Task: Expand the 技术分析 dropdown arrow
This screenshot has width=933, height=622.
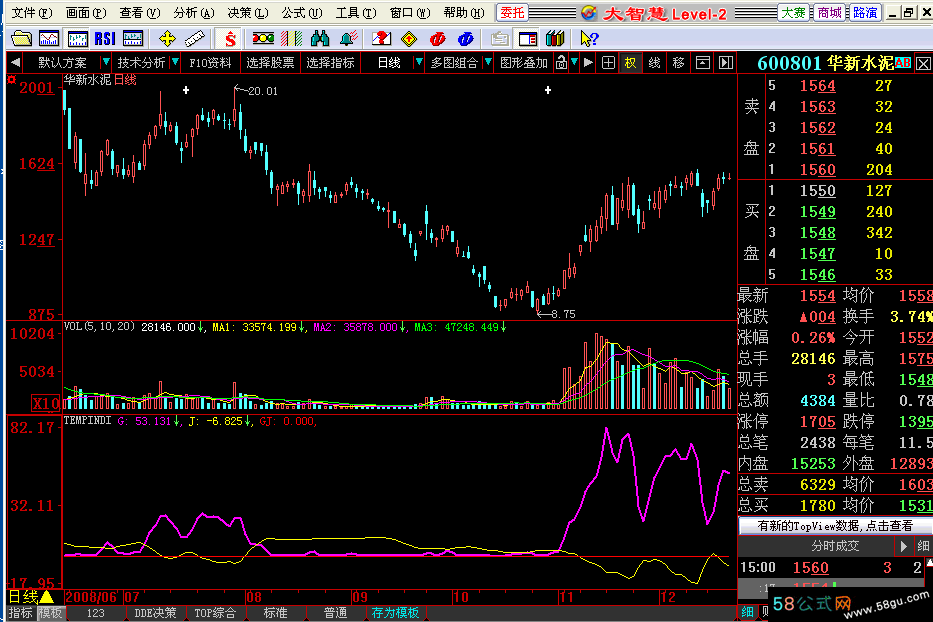Action: [x=175, y=62]
